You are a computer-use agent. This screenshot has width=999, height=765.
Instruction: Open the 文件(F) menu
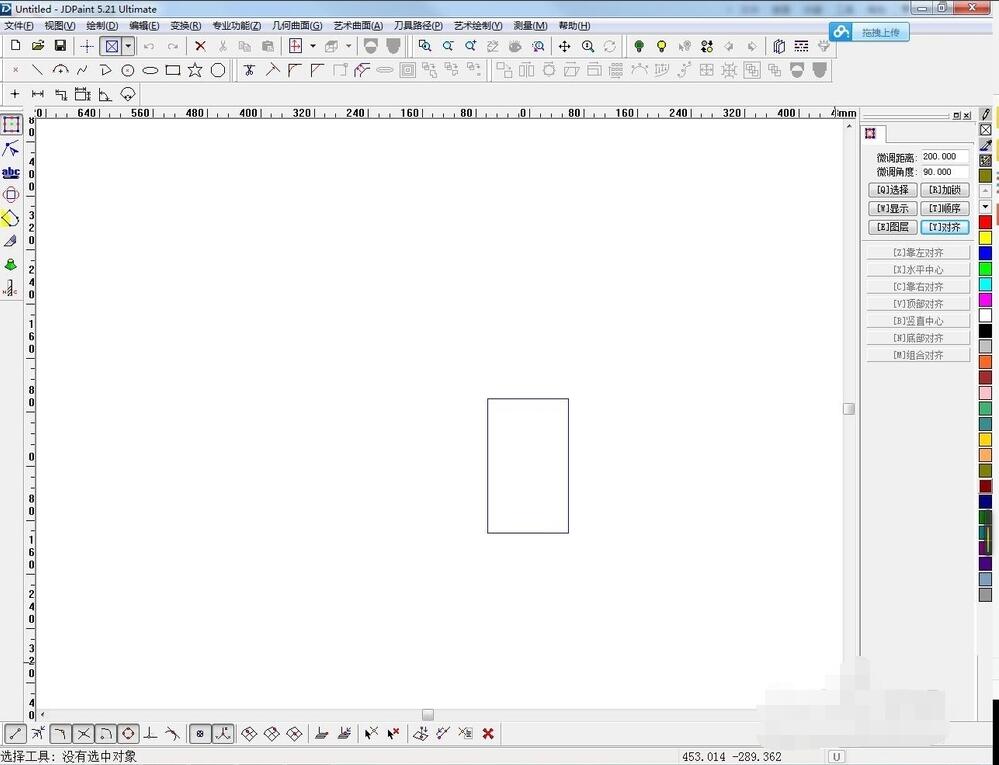pyautogui.click(x=19, y=25)
